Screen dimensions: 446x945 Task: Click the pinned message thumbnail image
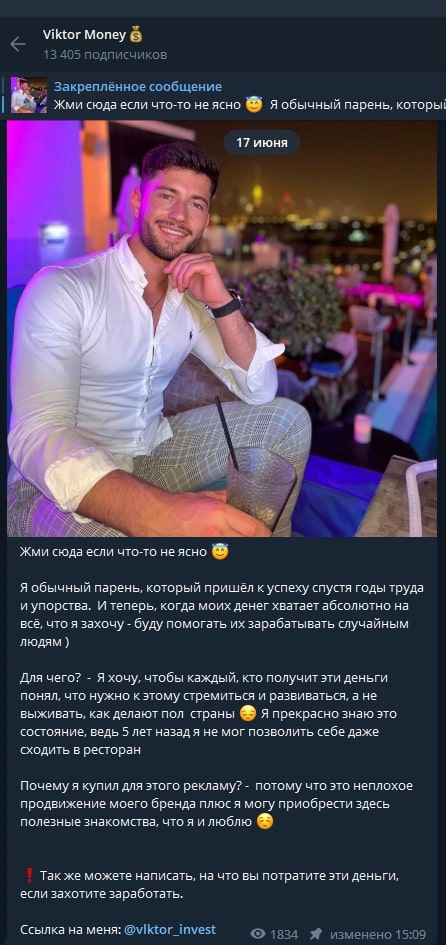29,95
